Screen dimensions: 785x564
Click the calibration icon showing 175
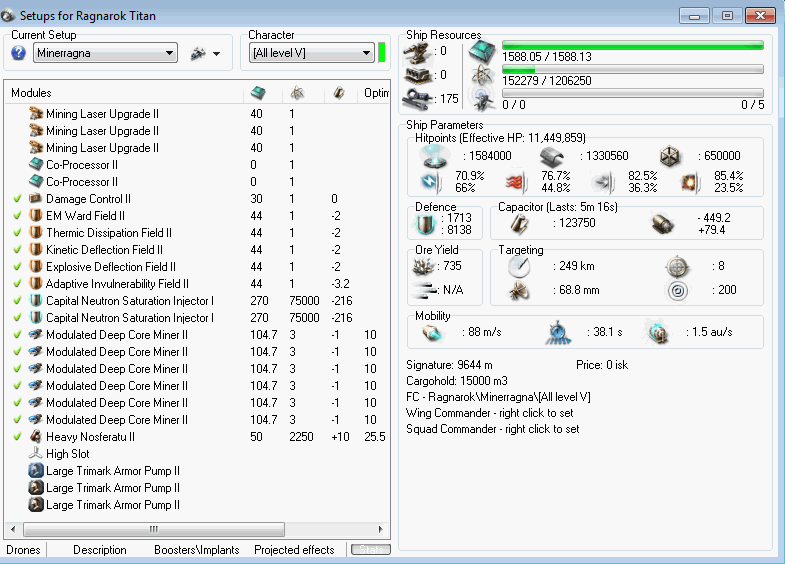[x=418, y=98]
